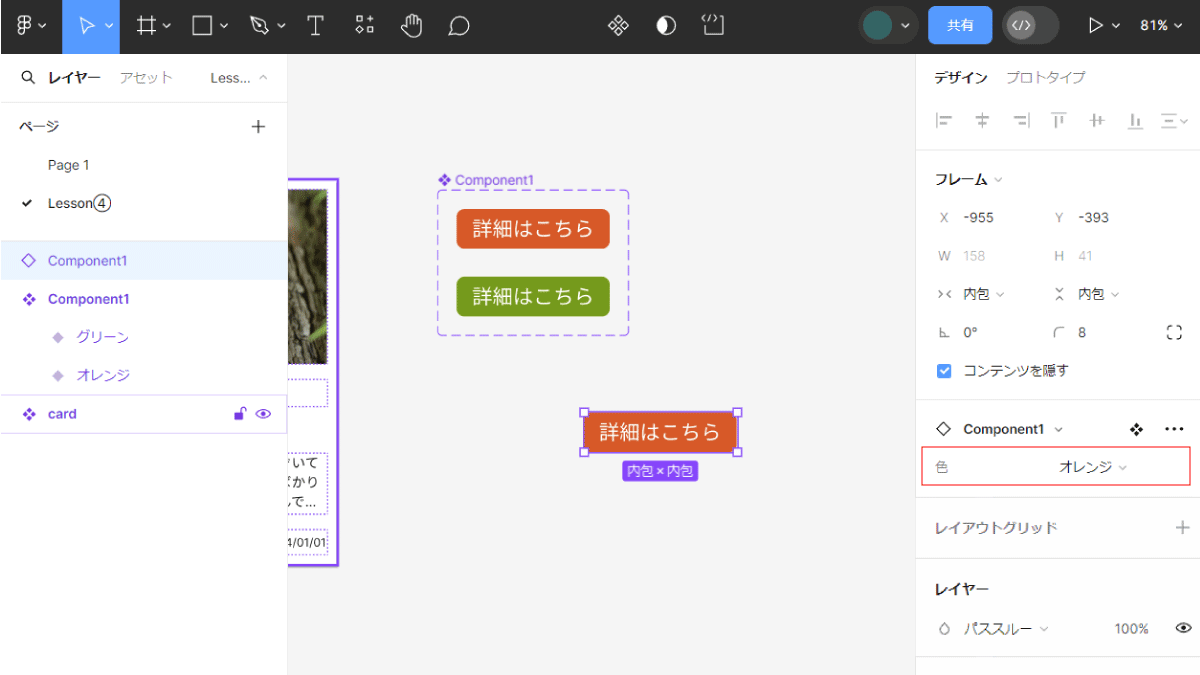Add a layout grid with plus icon

click(x=1182, y=527)
